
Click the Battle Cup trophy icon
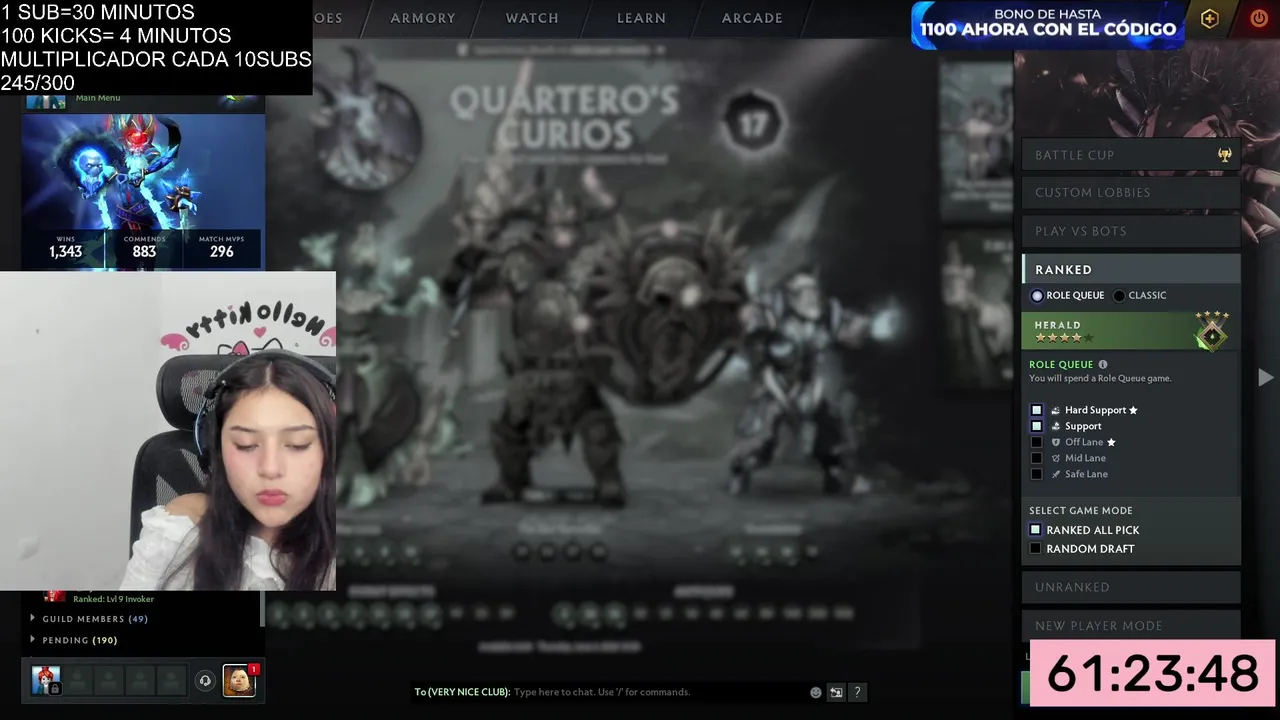click(1224, 155)
